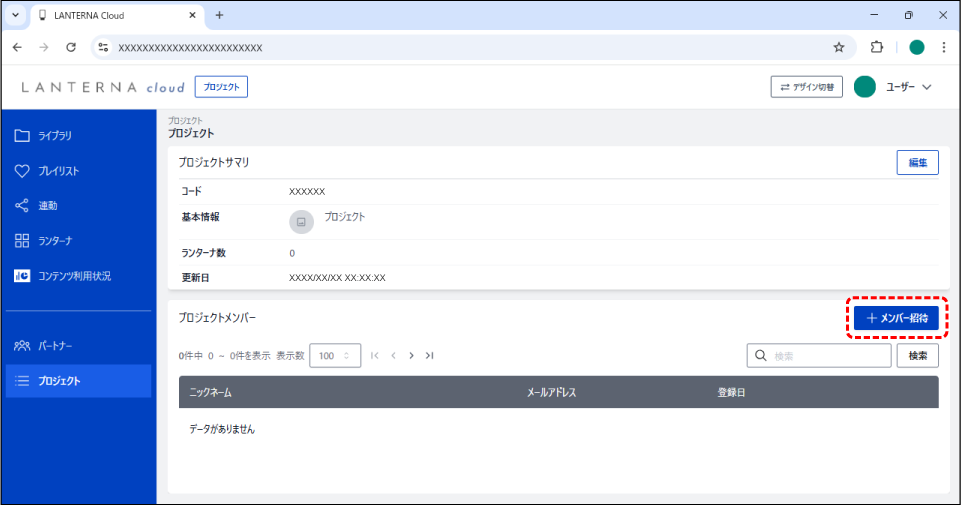The width and height of the screenshot is (961, 505).
Task: Click the heart Playlist icon
Action: click(x=22, y=171)
